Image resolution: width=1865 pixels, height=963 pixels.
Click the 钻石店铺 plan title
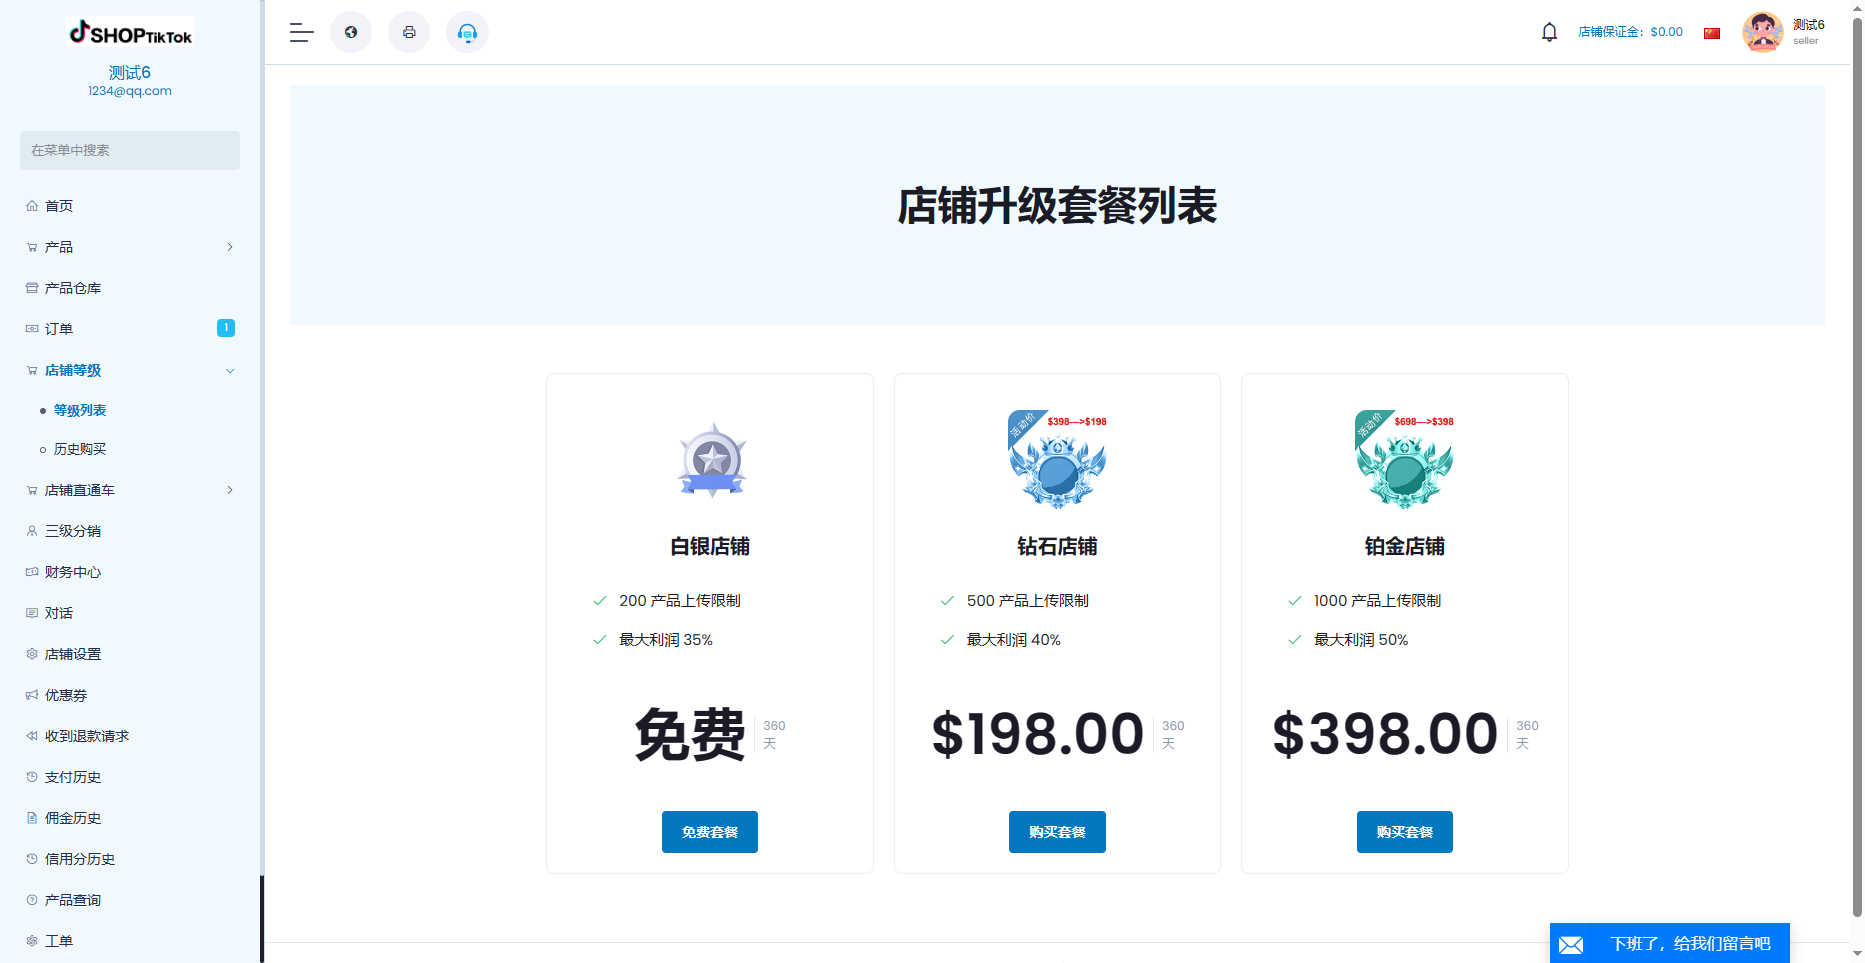pos(1057,546)
